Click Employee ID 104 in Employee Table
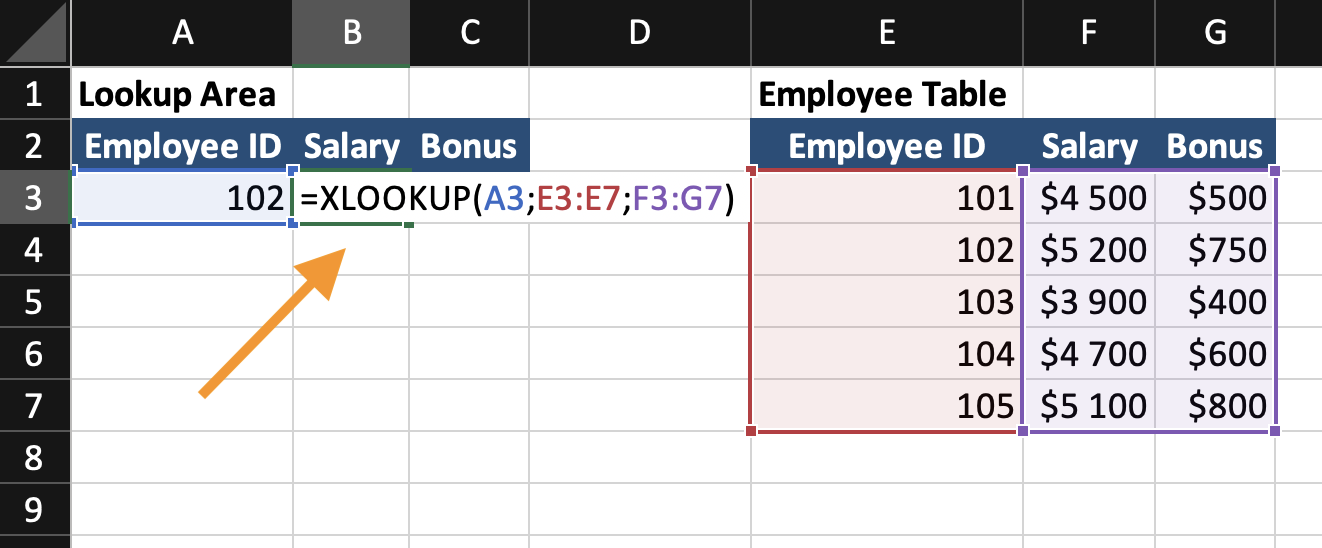Image resolution: width=1322 pixels, height=548 pixels. [x=886, y=354]
